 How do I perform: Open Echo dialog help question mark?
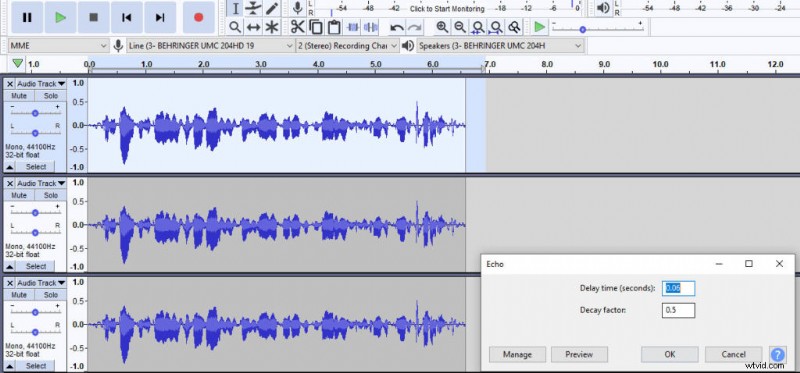[777, 354]
